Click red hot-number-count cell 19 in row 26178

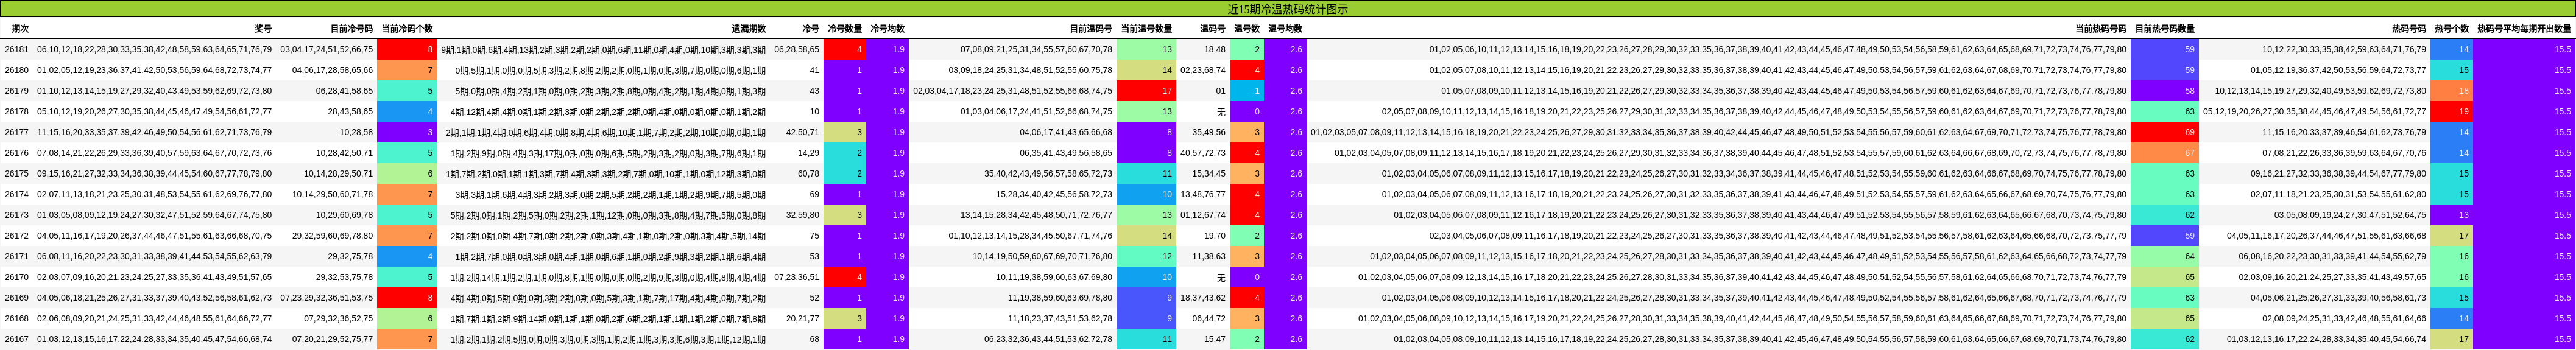(2451, 112)
